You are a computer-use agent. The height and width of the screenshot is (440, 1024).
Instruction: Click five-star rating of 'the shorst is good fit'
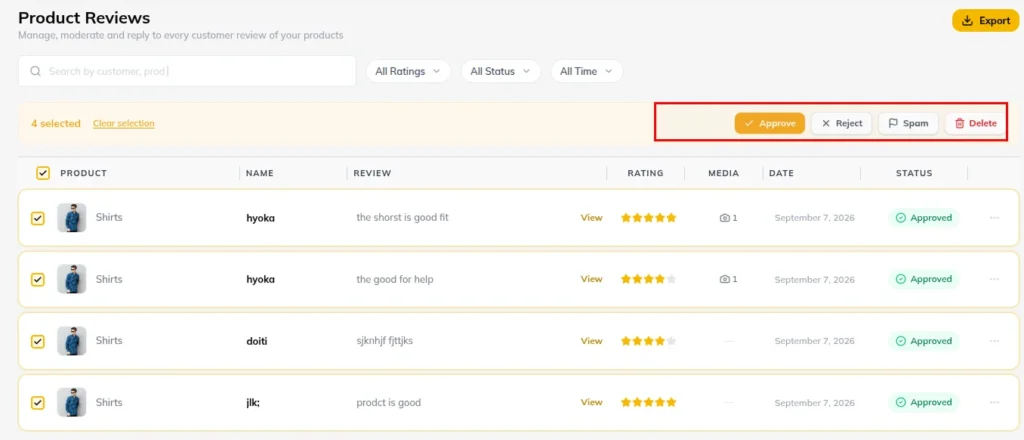[x=648, y=218]
